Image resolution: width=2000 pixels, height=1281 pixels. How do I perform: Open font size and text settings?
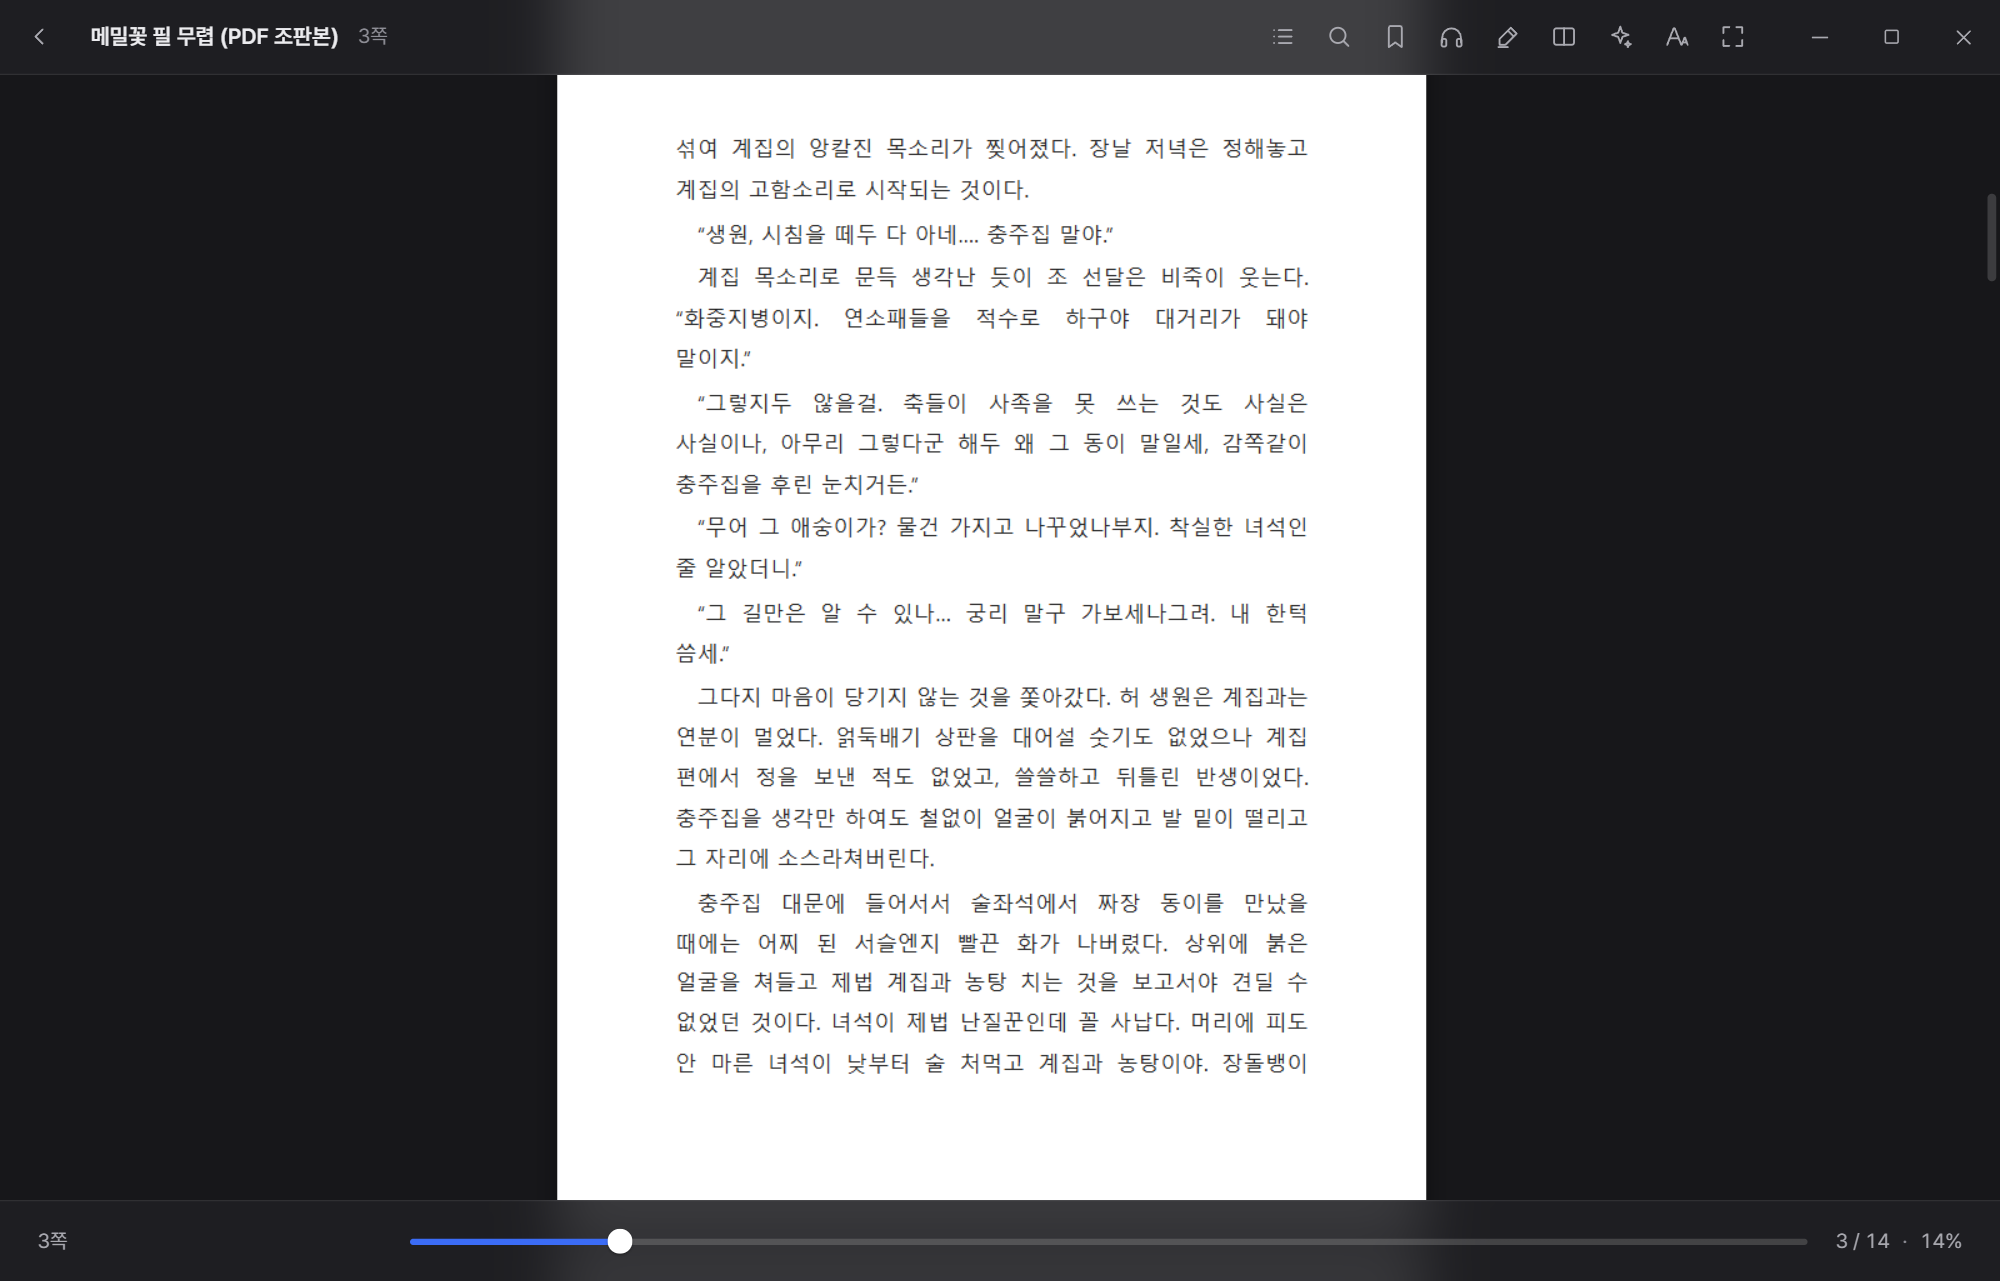click(1677, 37)
